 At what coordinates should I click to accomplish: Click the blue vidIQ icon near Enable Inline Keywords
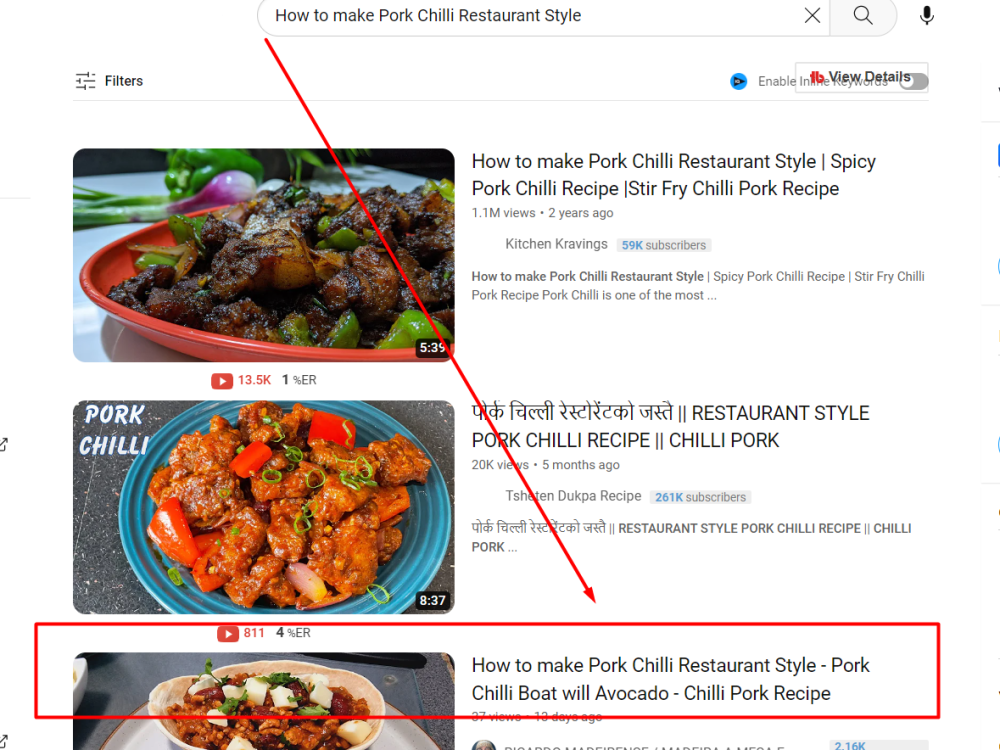pyautogui.click(x=738, y=81)
